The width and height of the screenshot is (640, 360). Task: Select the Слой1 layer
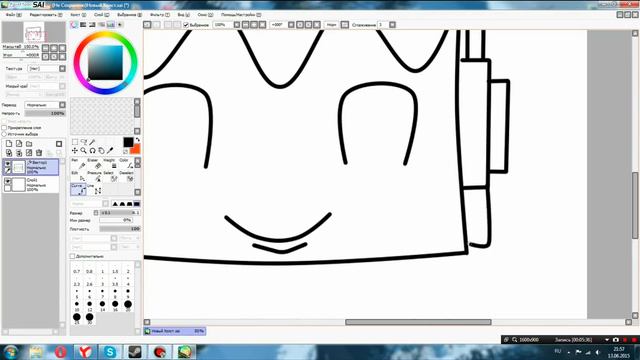[x=31, y=184]
